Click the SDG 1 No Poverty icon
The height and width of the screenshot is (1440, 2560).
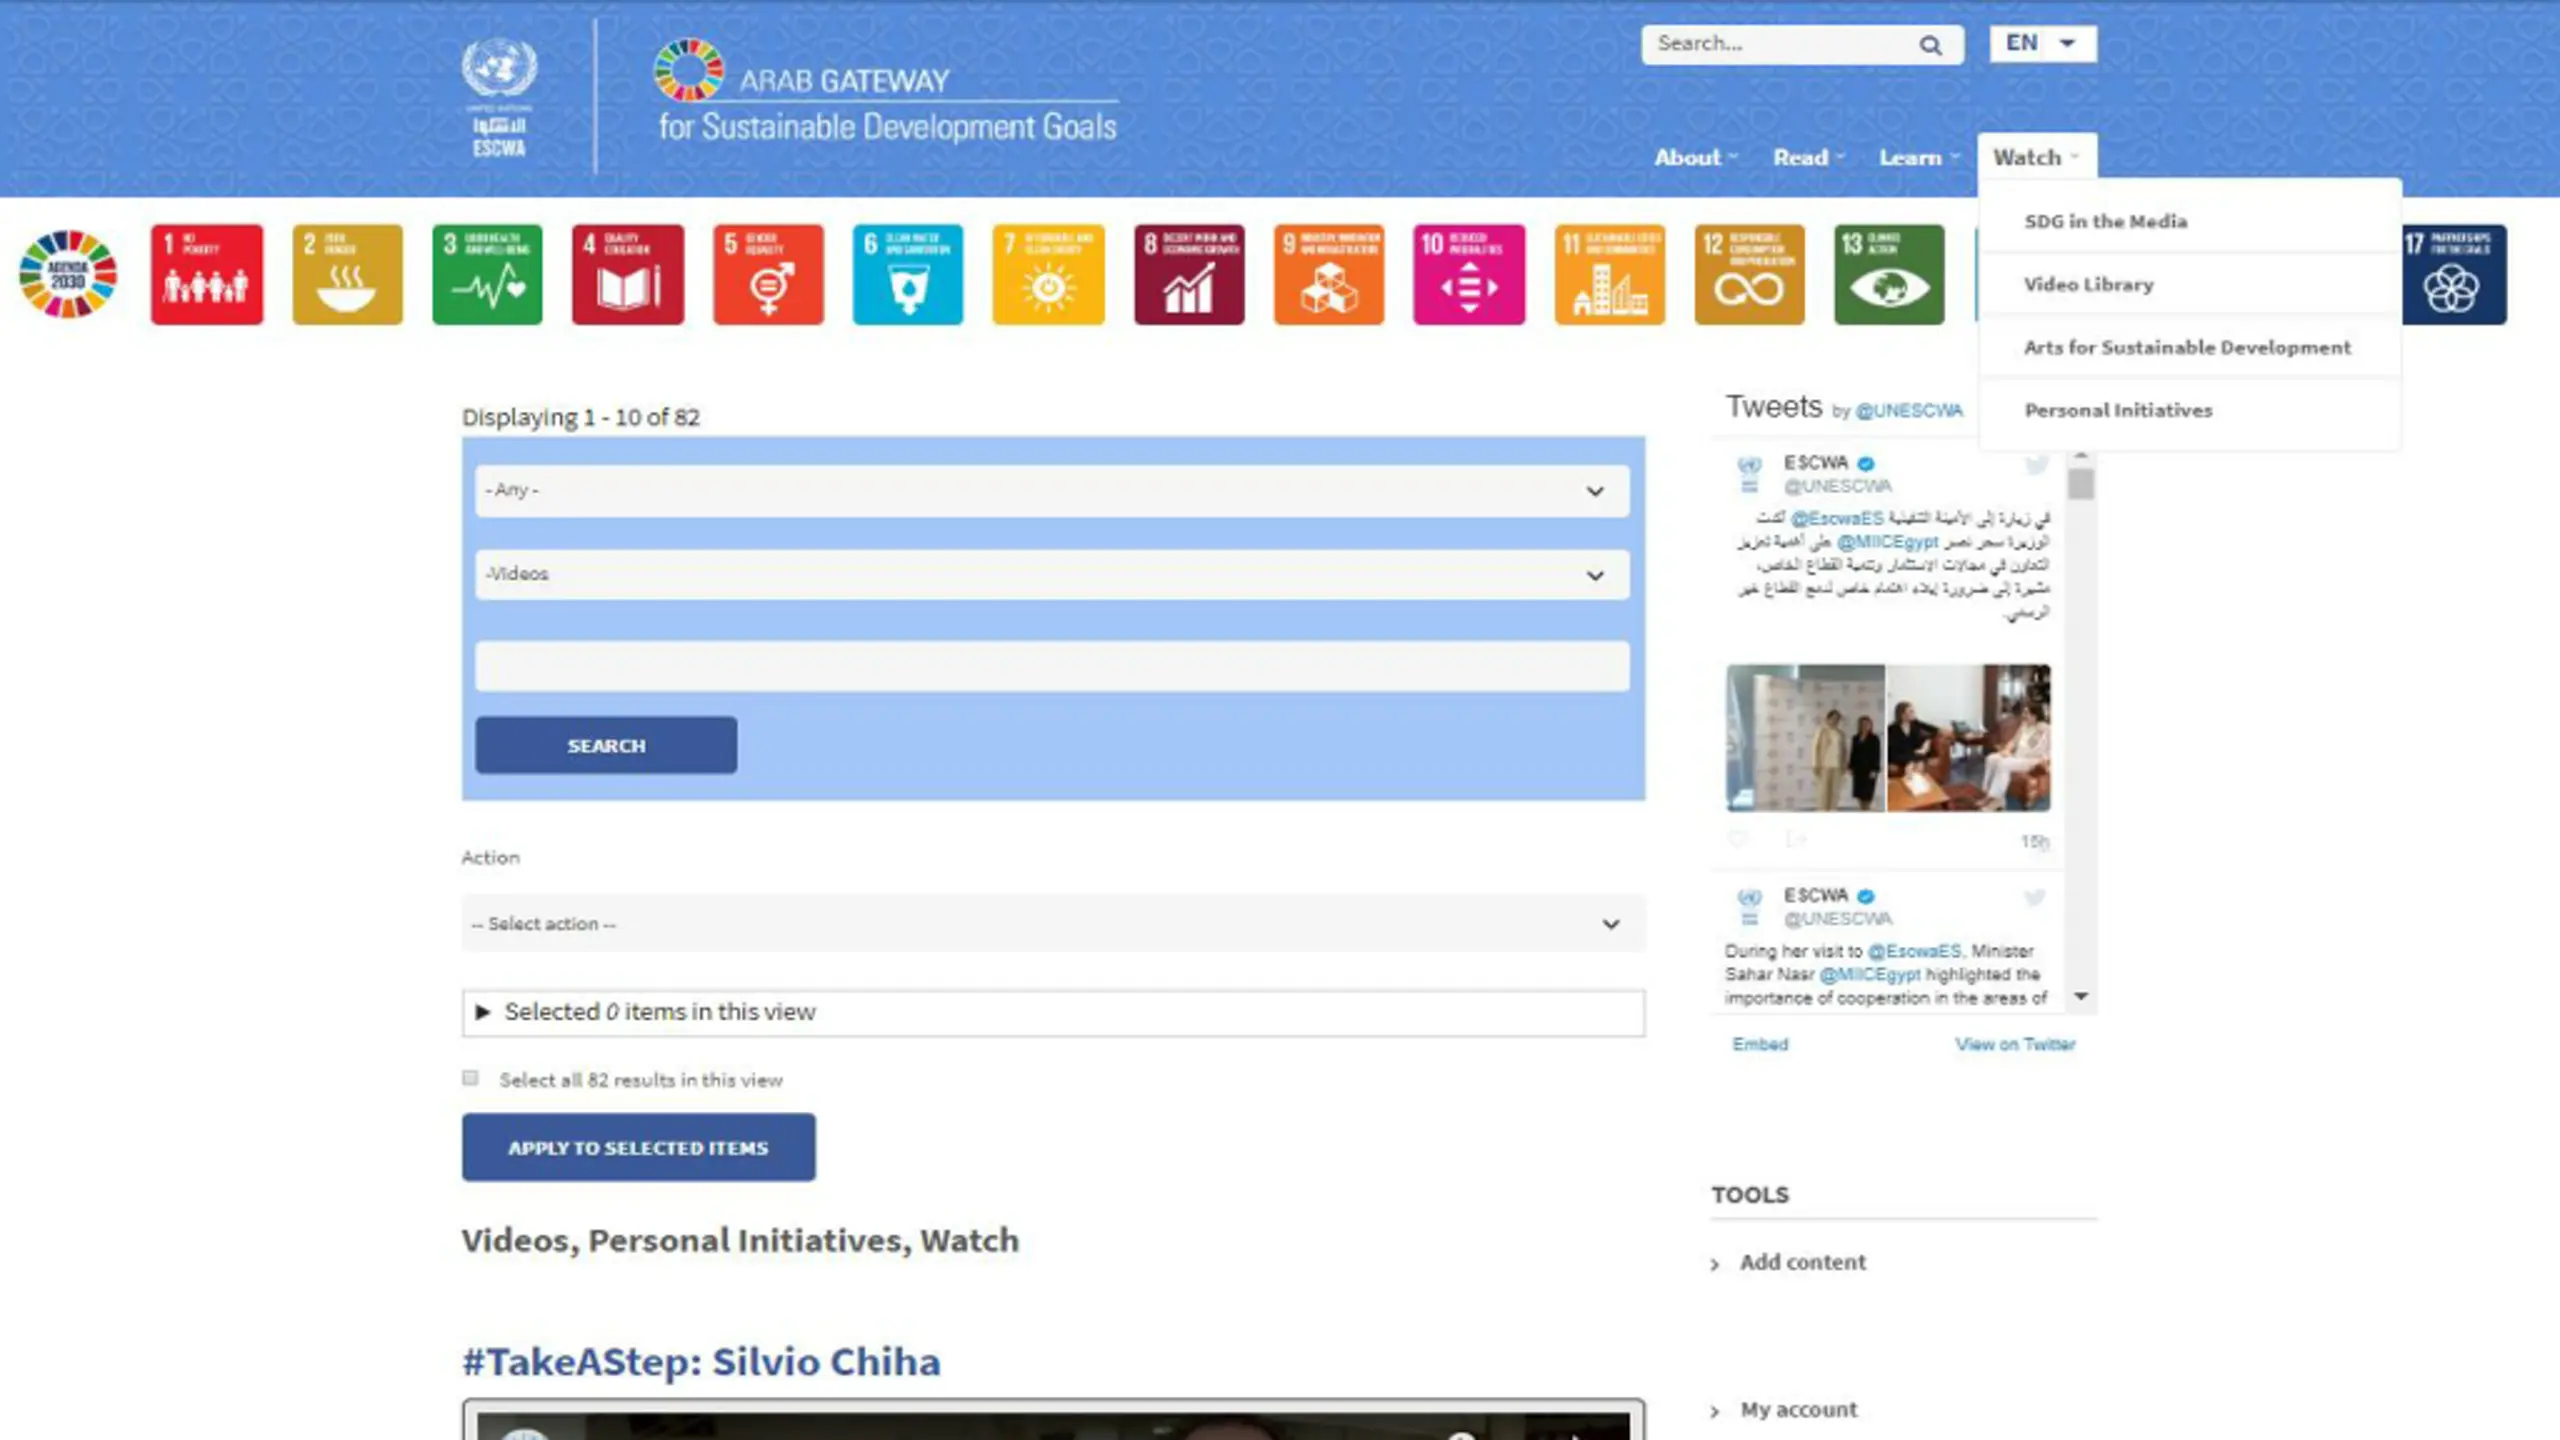point(207,274)
